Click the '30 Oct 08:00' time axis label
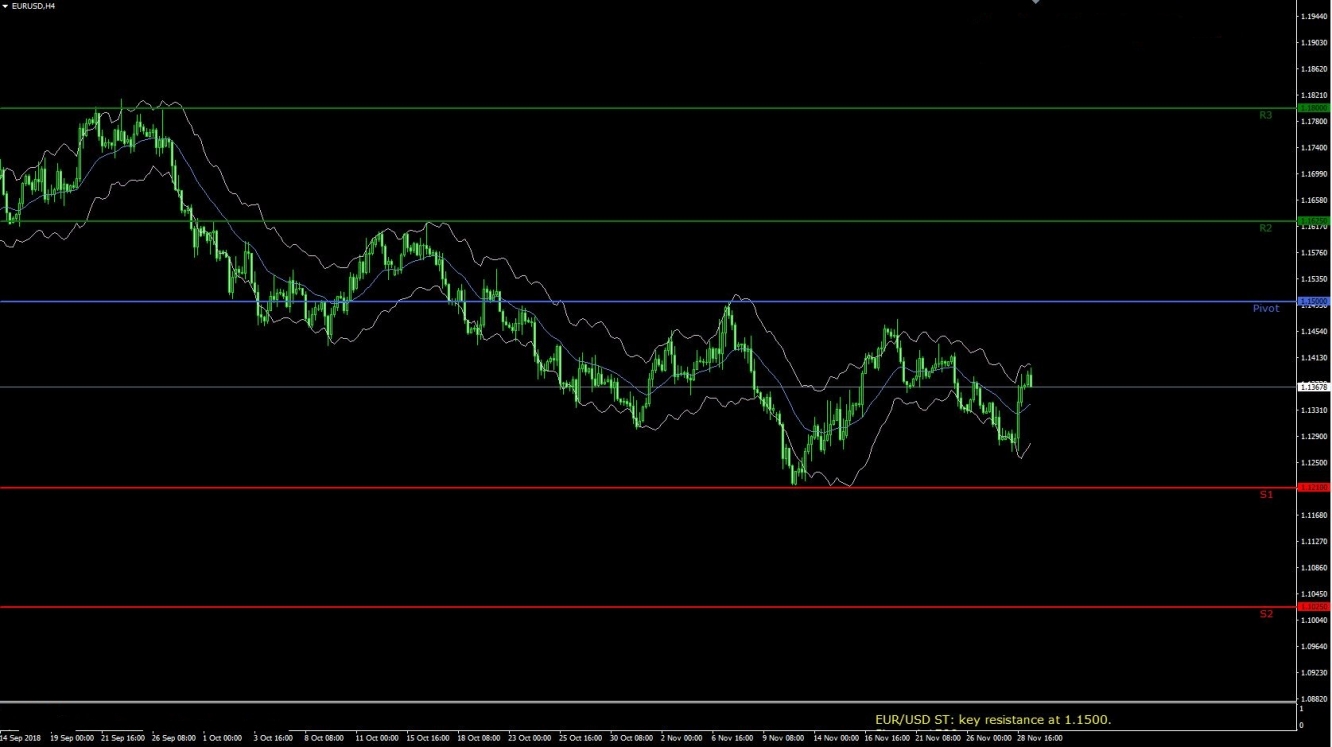Viewport: 1332px width, 747px height. tap(633, 739)
